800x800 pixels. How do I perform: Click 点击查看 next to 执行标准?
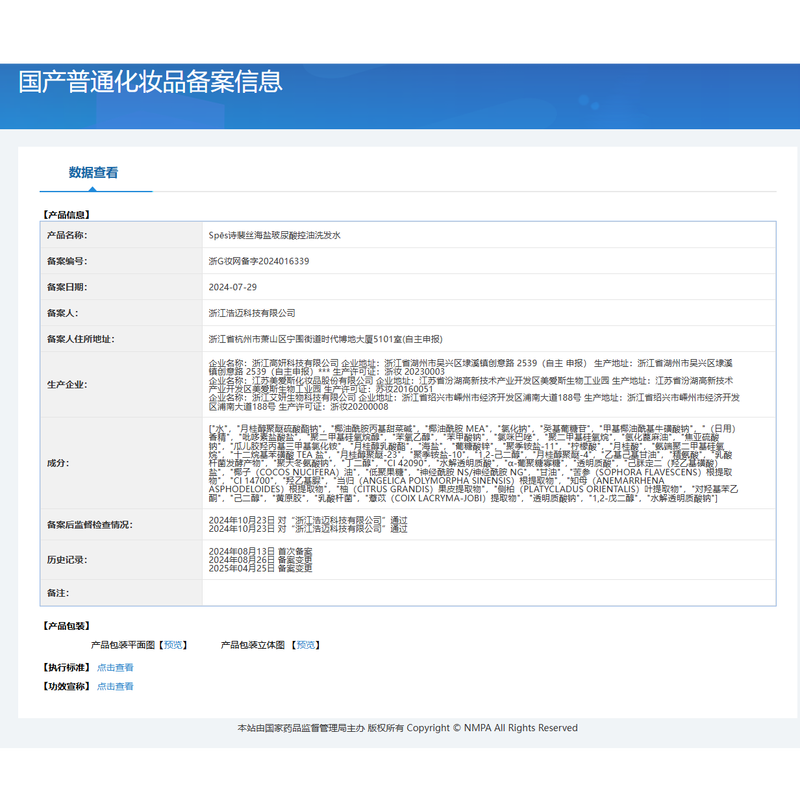pos(115,667)
